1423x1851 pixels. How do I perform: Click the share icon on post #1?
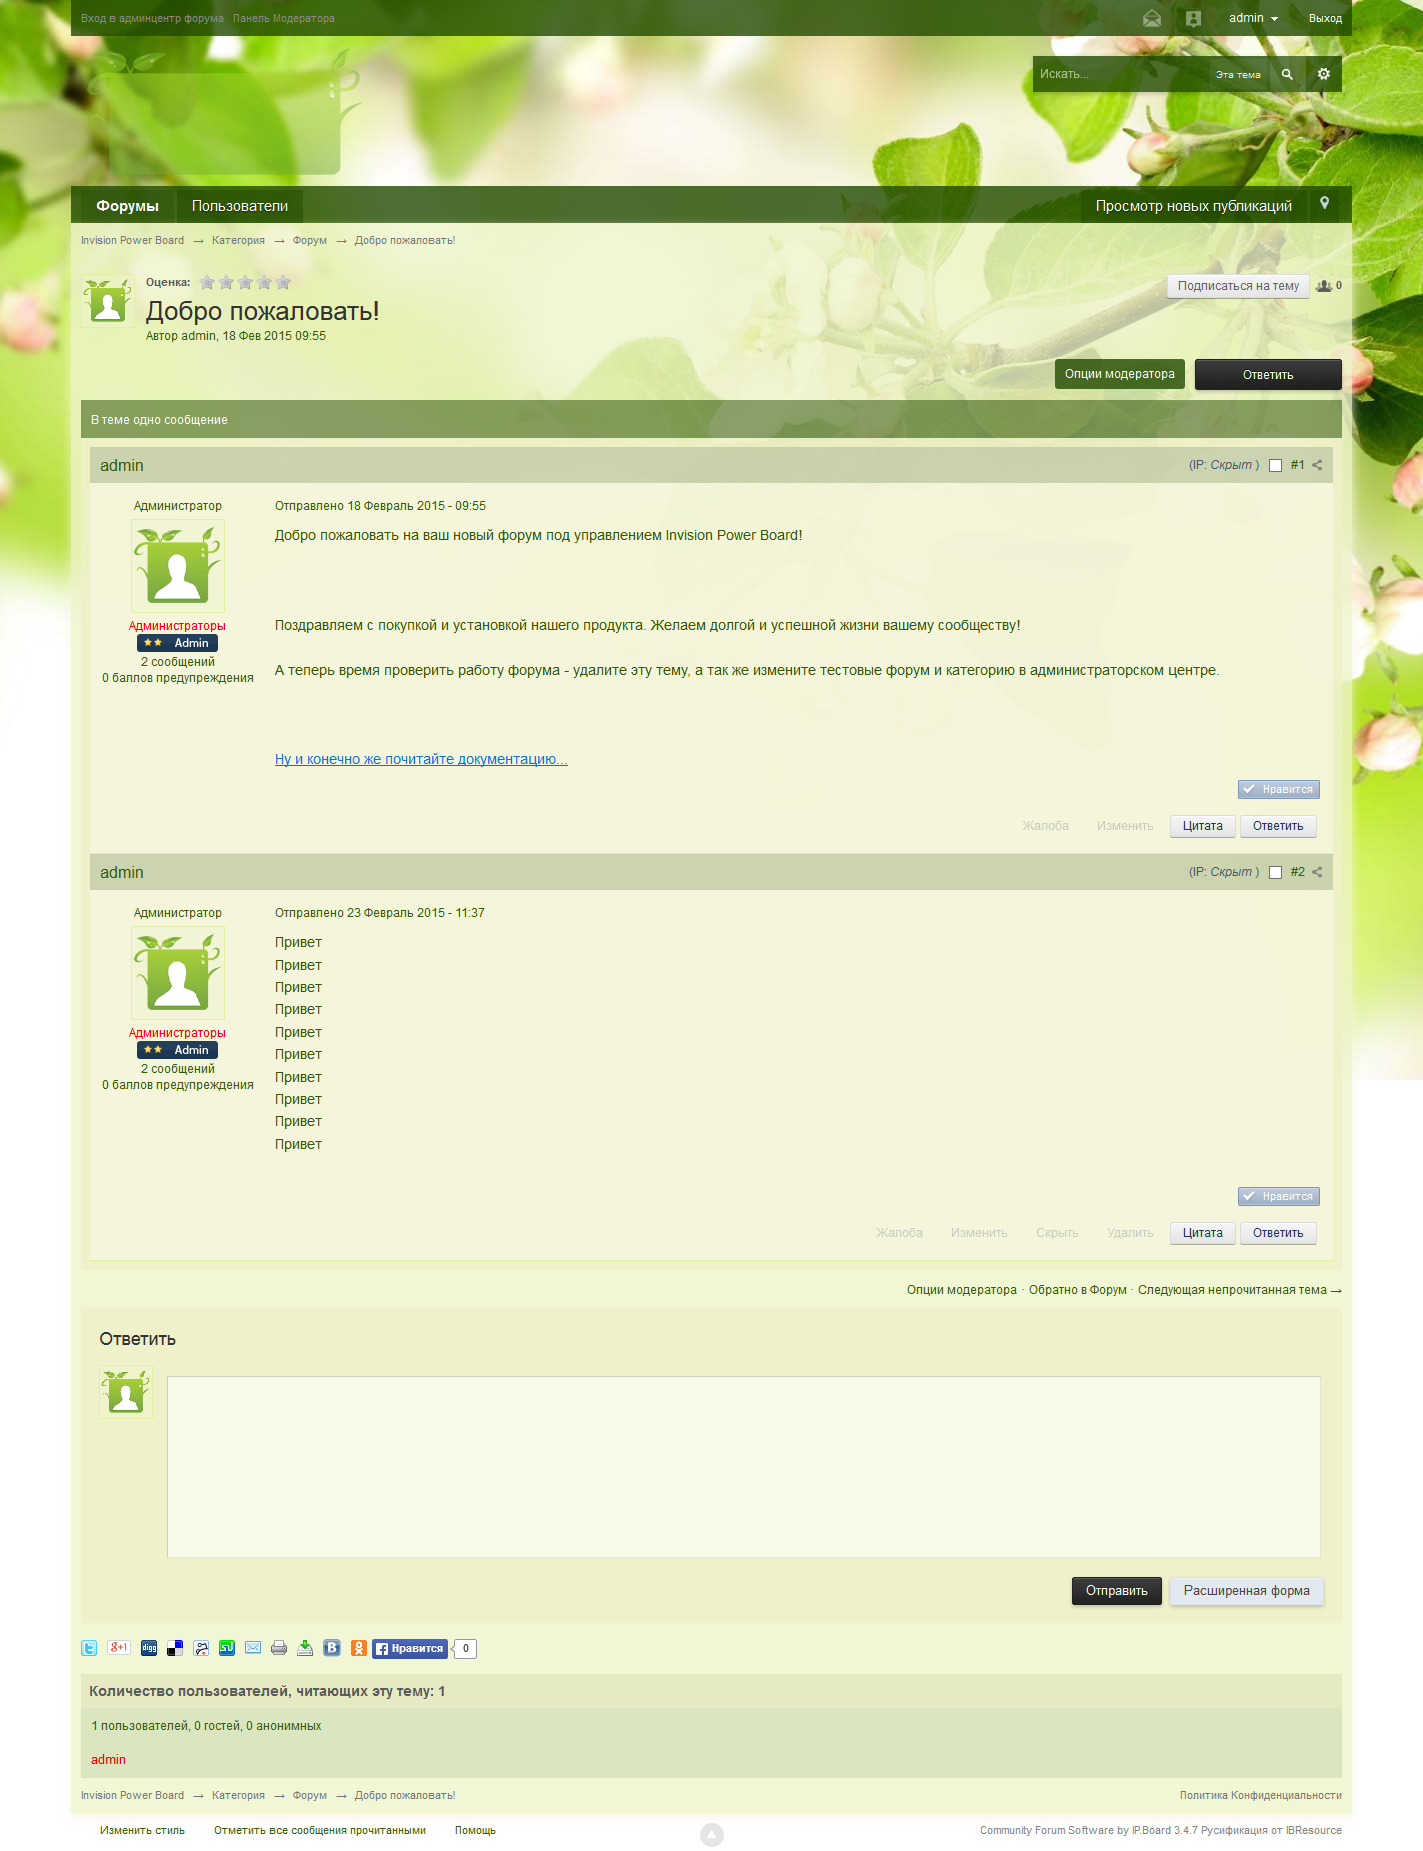pos(1317,465)
